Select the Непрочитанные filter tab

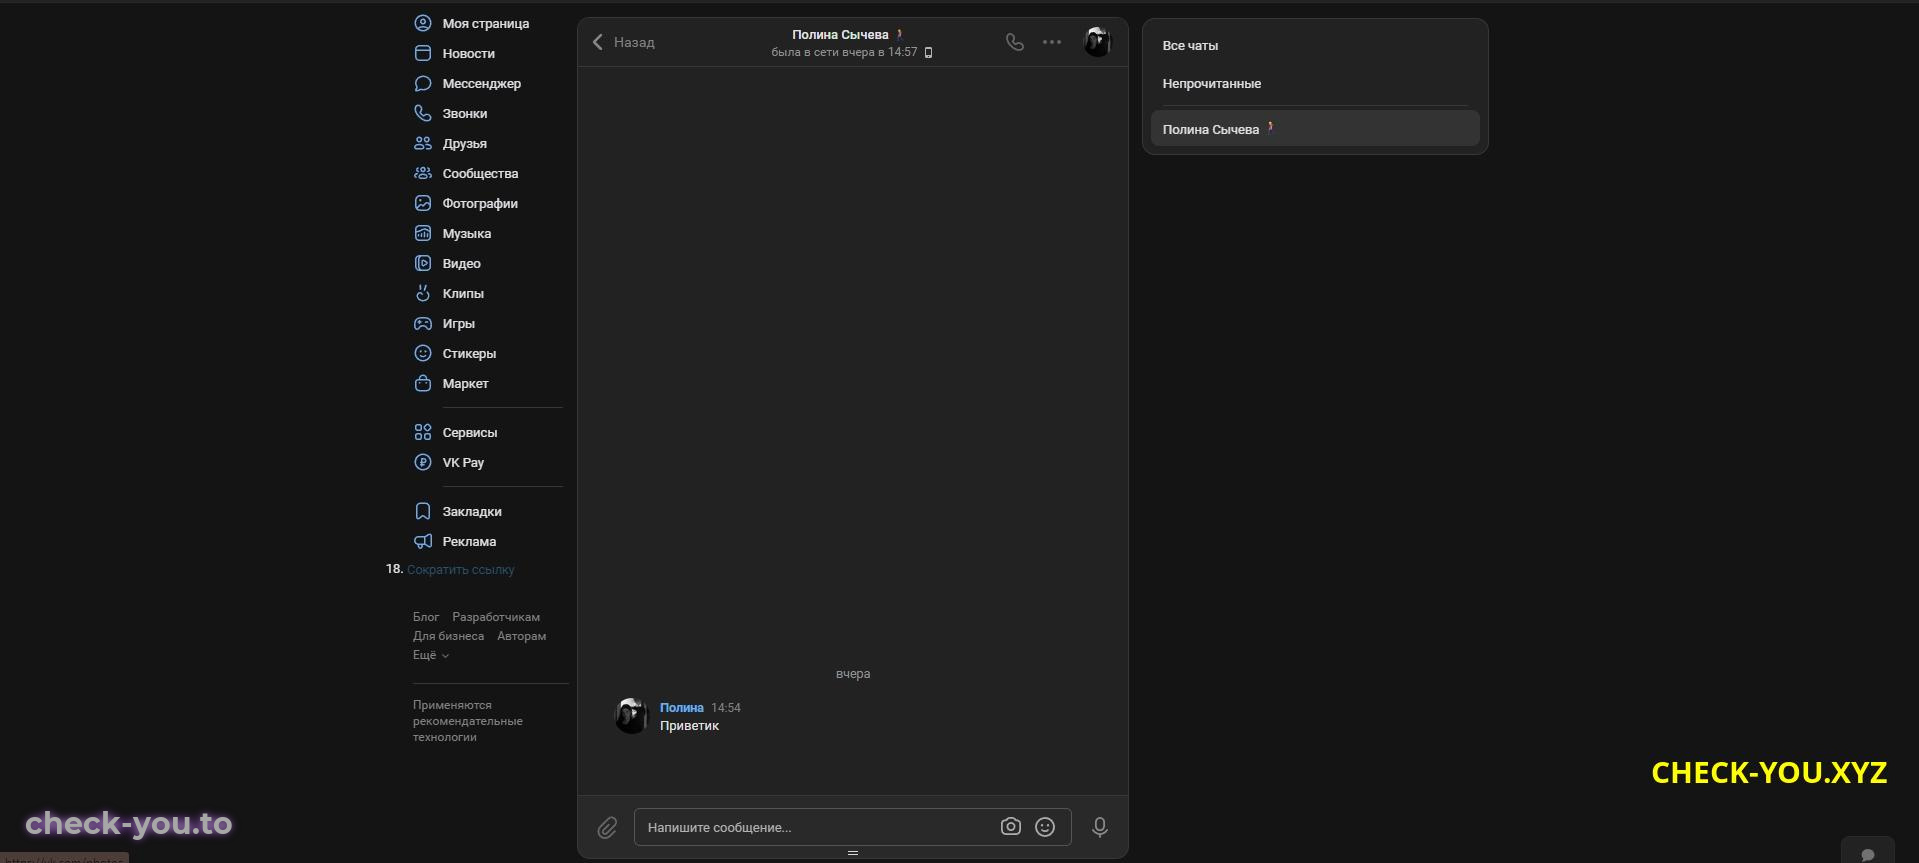[1211, 84]
